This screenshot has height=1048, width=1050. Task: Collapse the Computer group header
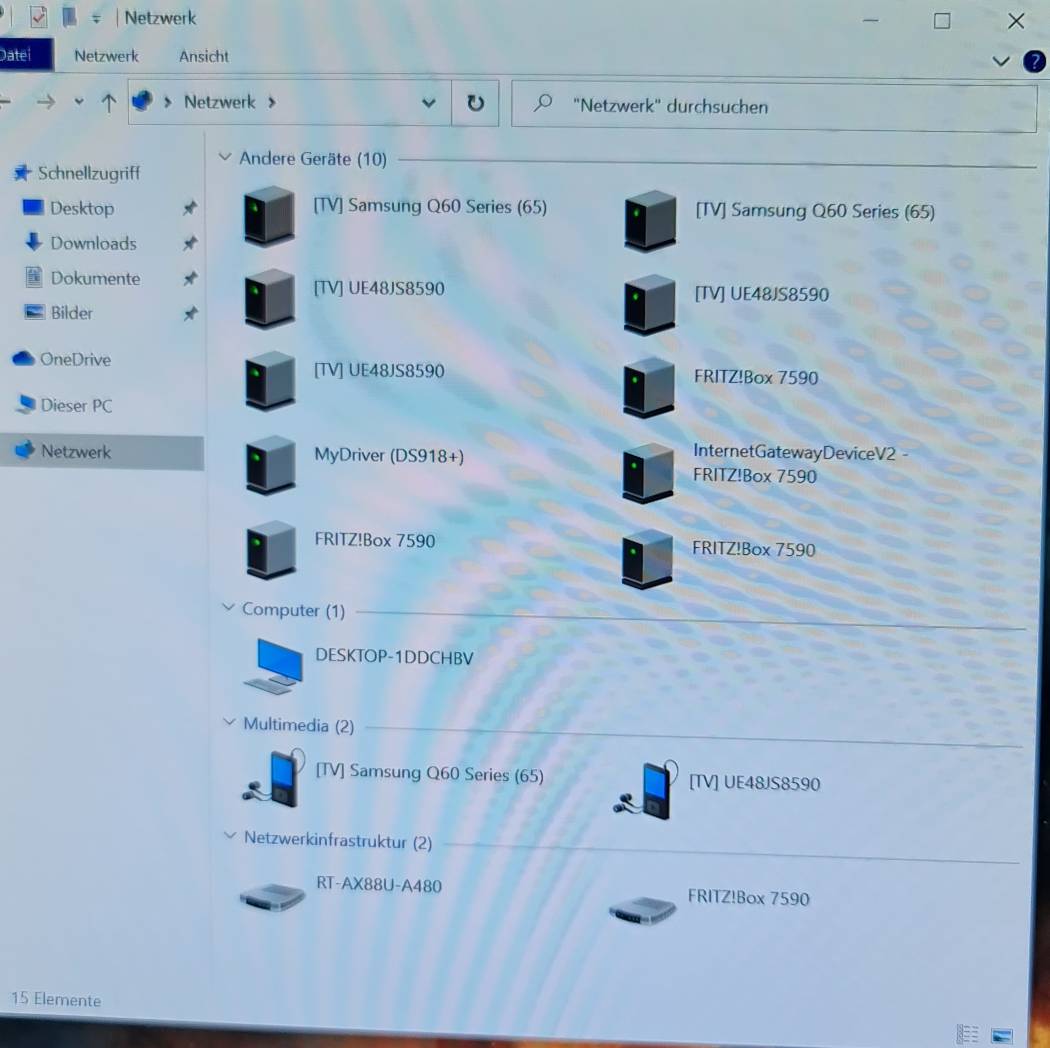228,609
